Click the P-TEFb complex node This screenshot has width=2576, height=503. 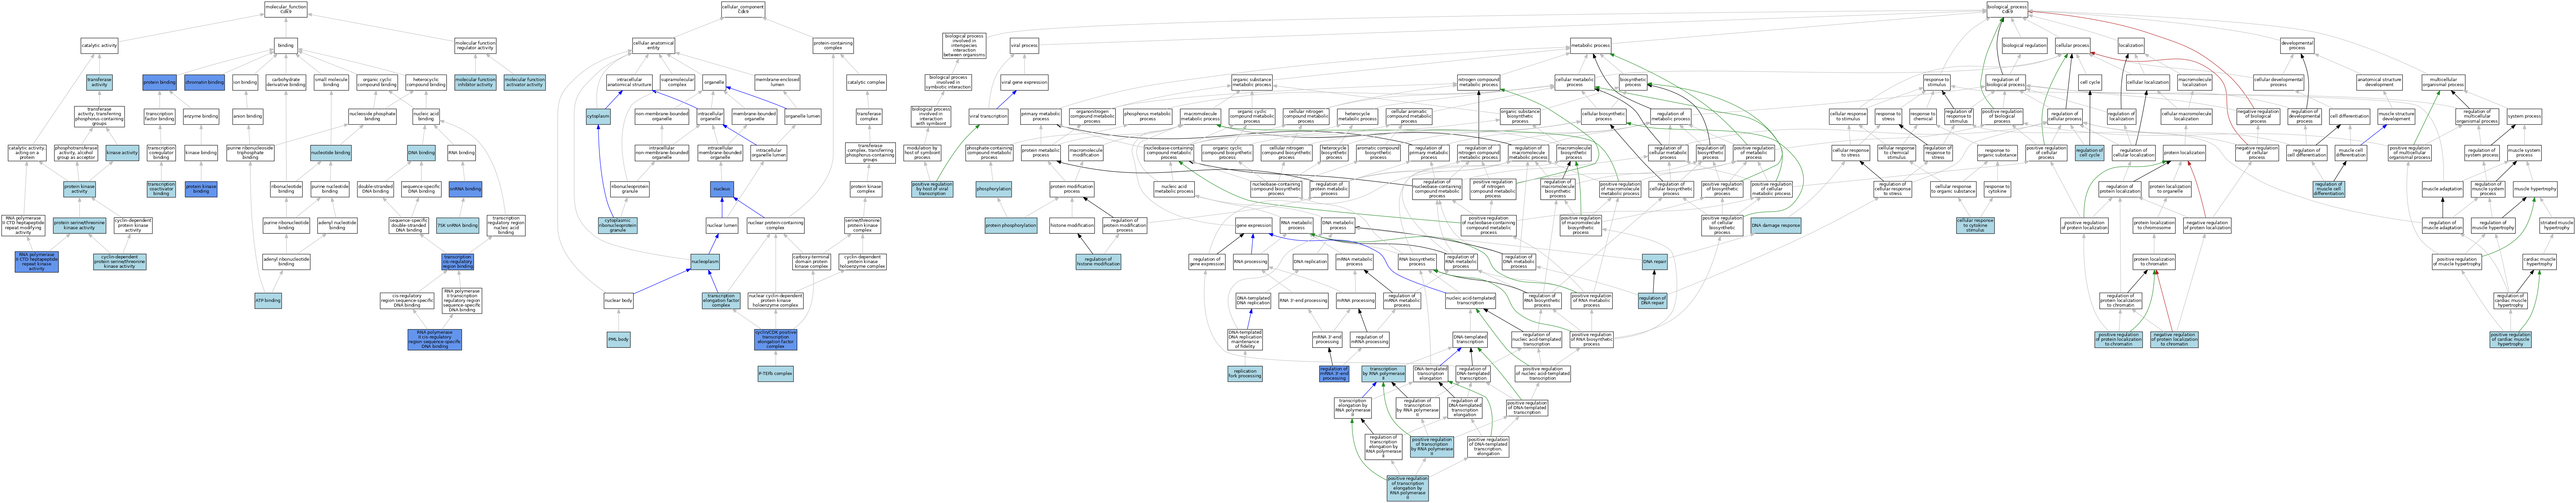click(775, 374)
